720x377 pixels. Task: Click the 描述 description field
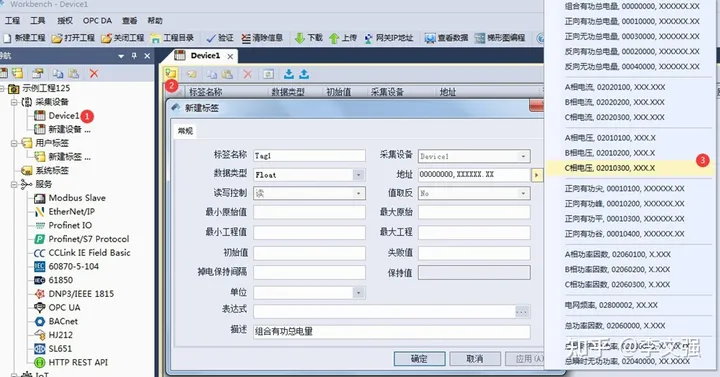point(392,332)
